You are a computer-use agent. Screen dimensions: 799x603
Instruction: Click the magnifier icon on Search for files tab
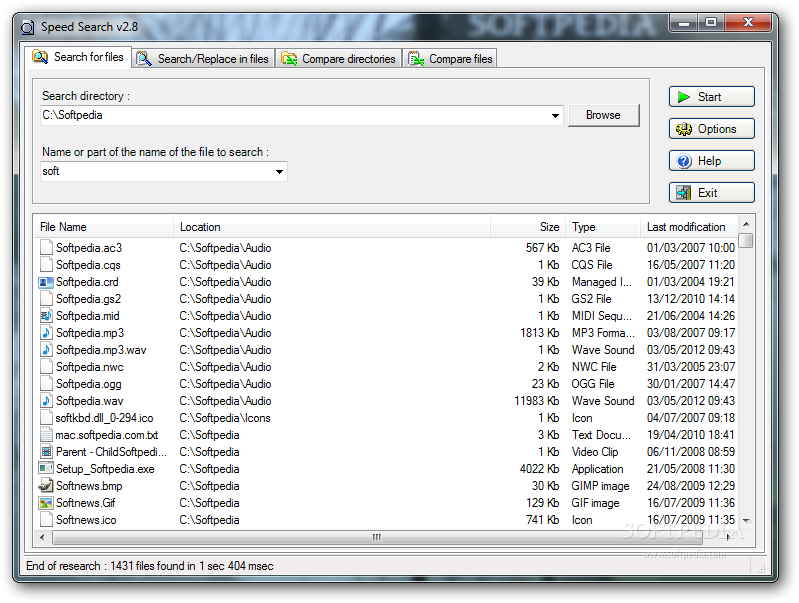(x=40, y=57)
